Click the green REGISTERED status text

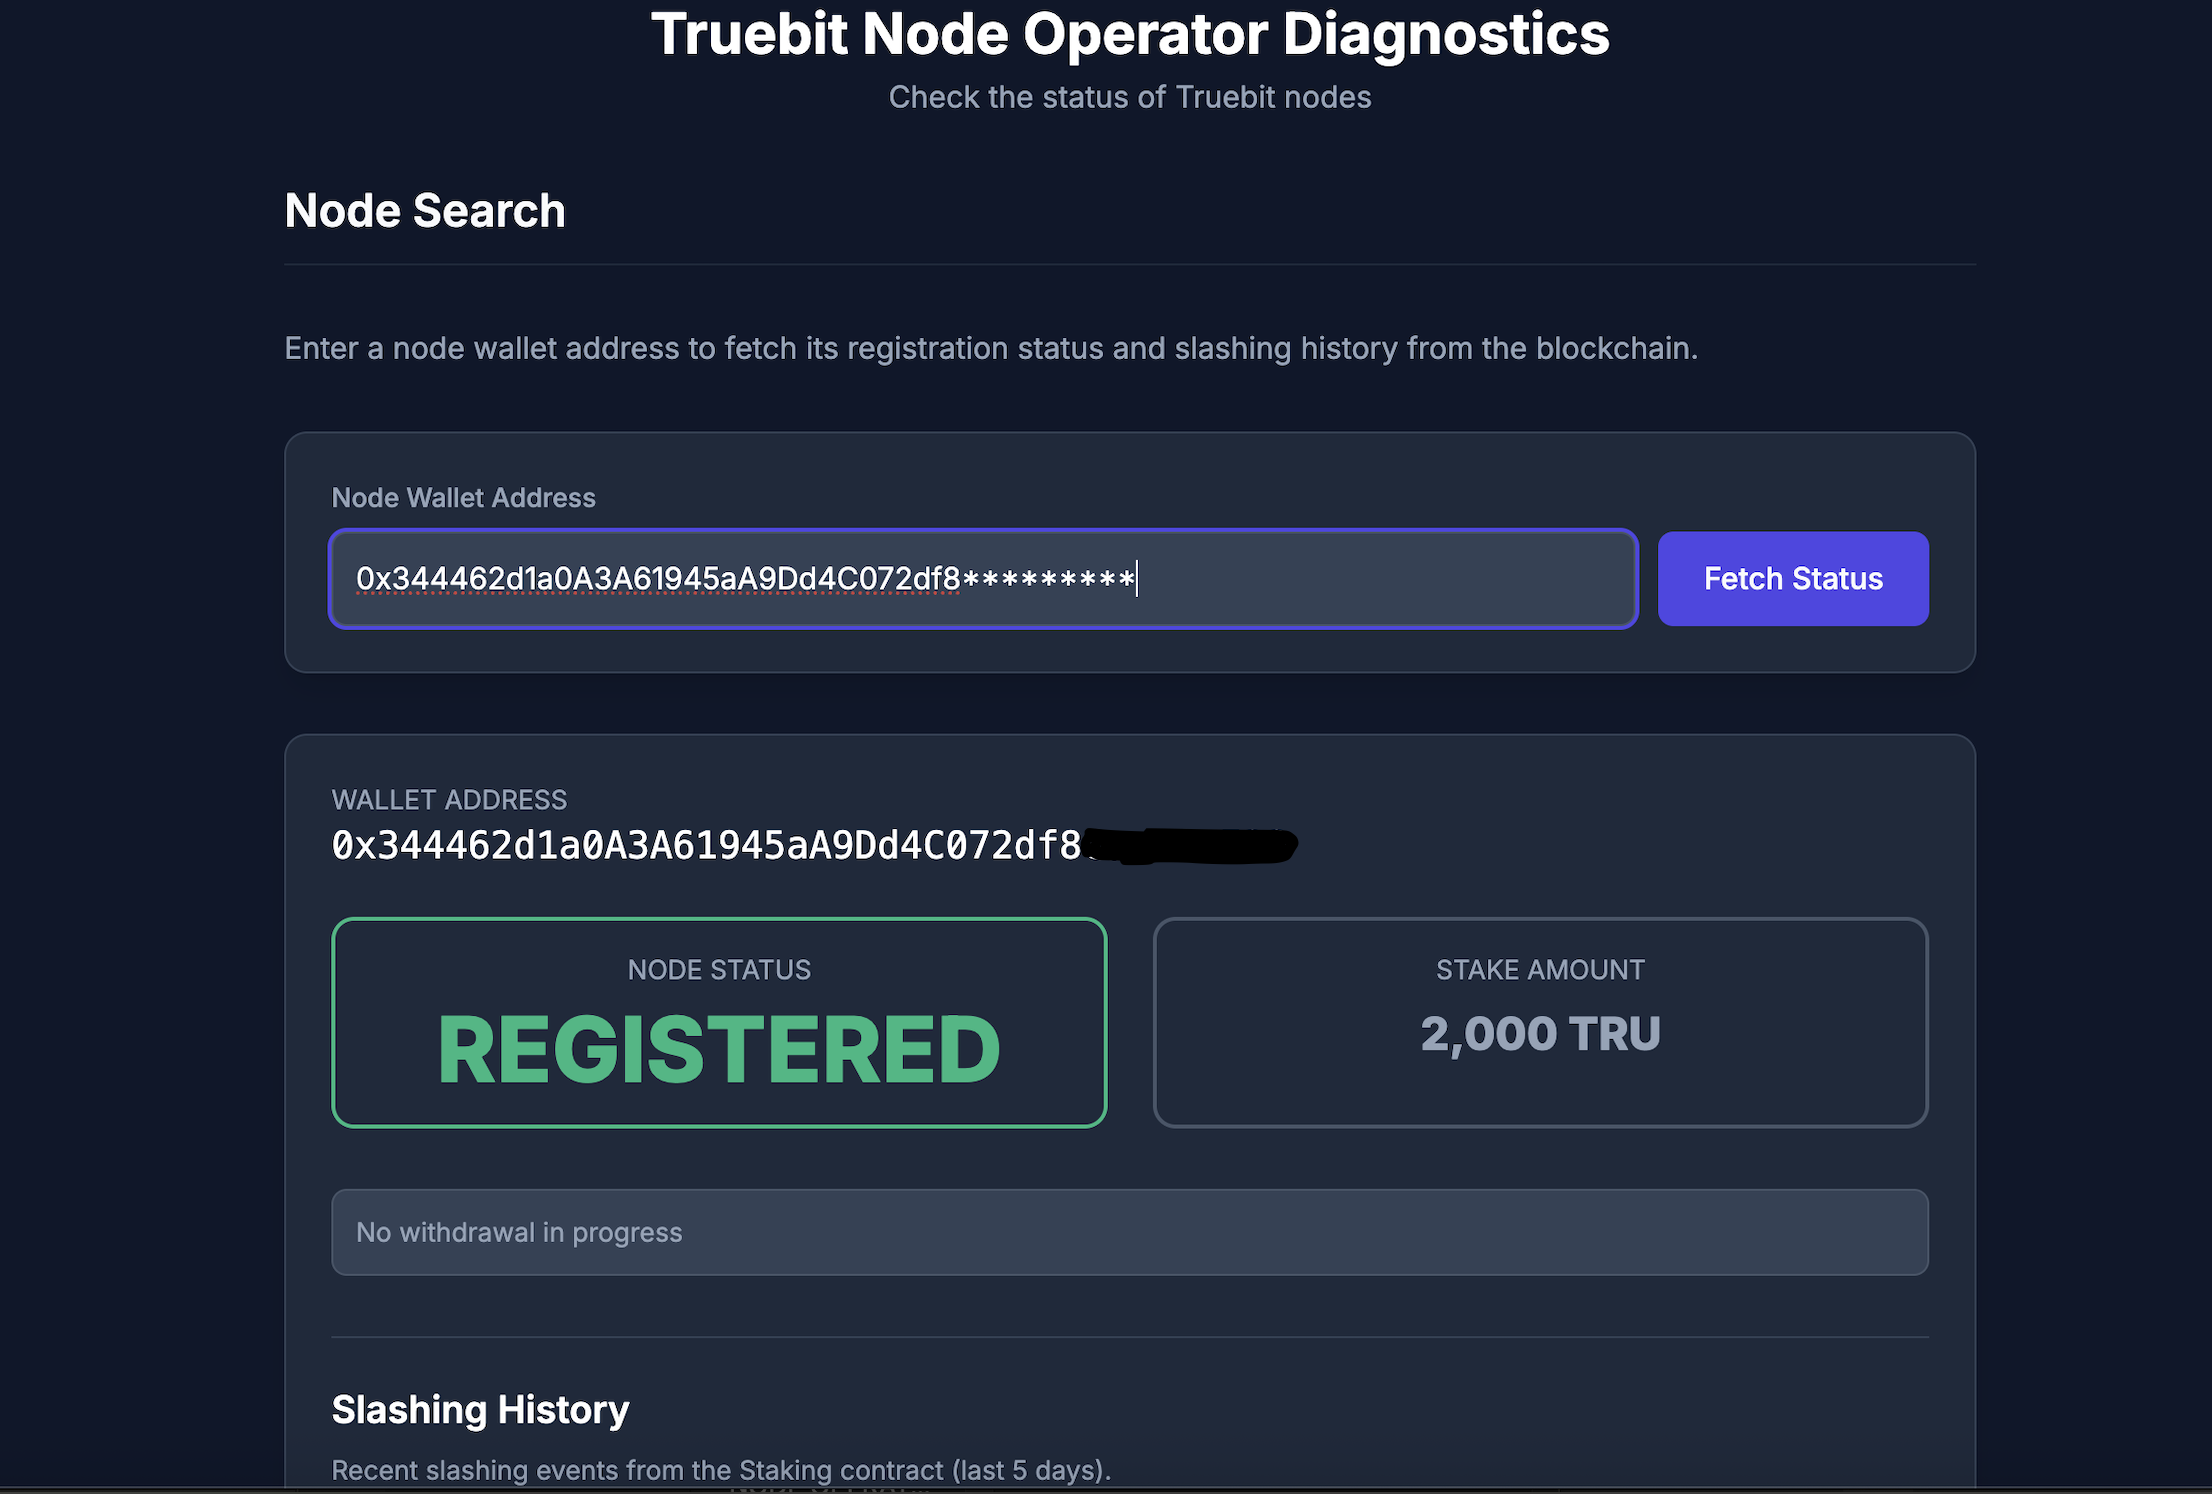(719, 1049)
